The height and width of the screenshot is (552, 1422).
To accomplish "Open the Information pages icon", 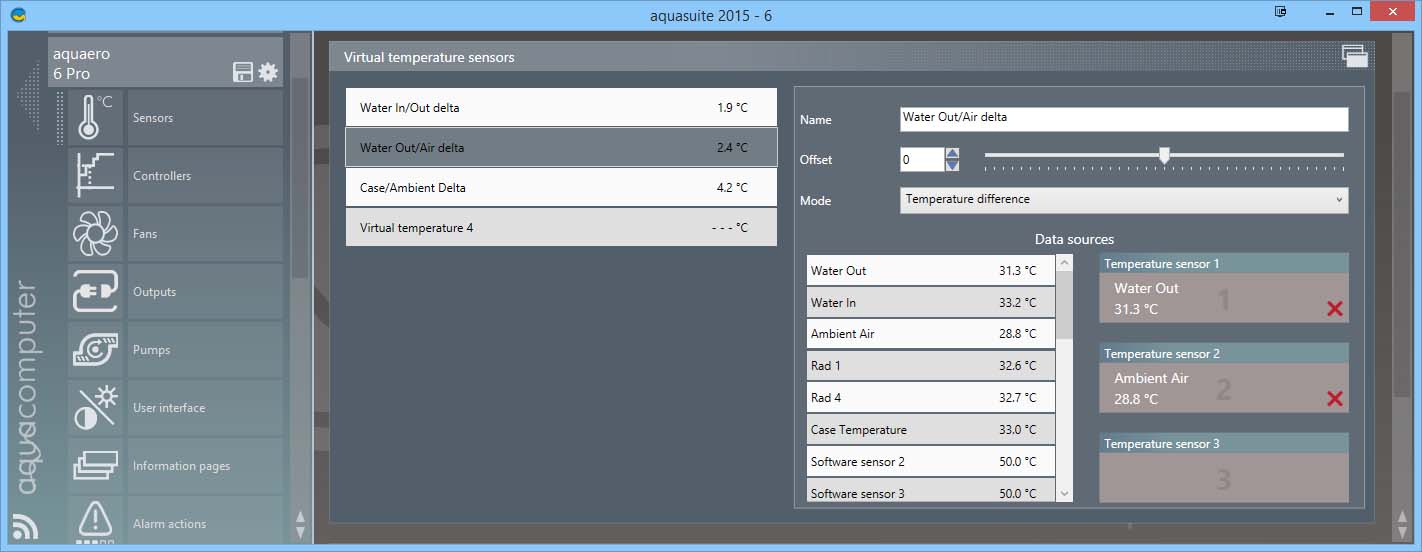I will coord(96,466).
